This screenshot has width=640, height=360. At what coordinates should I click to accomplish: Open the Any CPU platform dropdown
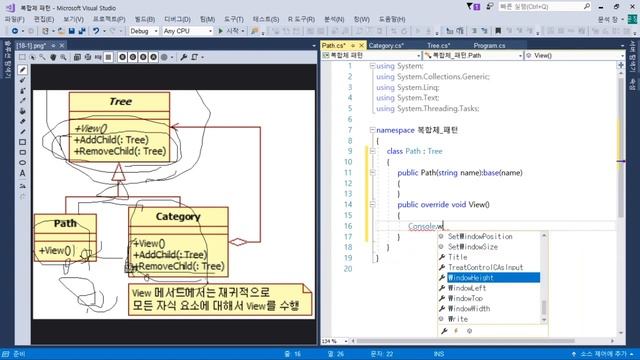(x=188, y=31)
